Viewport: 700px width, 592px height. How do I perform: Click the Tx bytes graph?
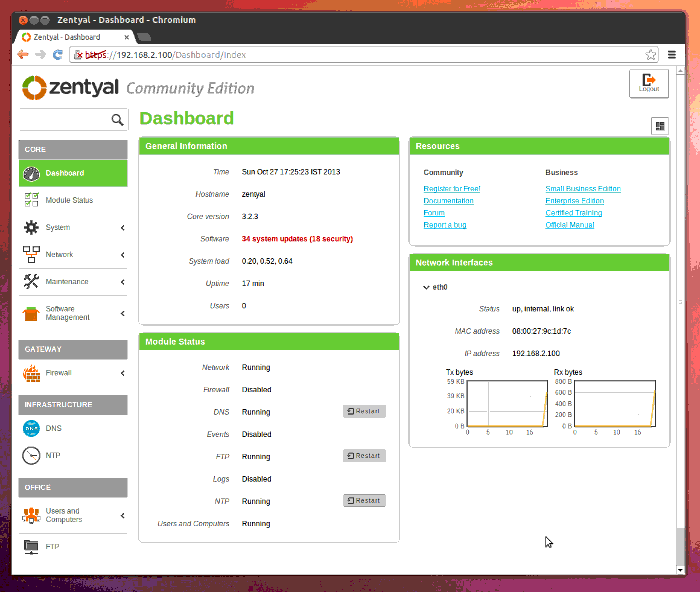(x=507, y=404)
